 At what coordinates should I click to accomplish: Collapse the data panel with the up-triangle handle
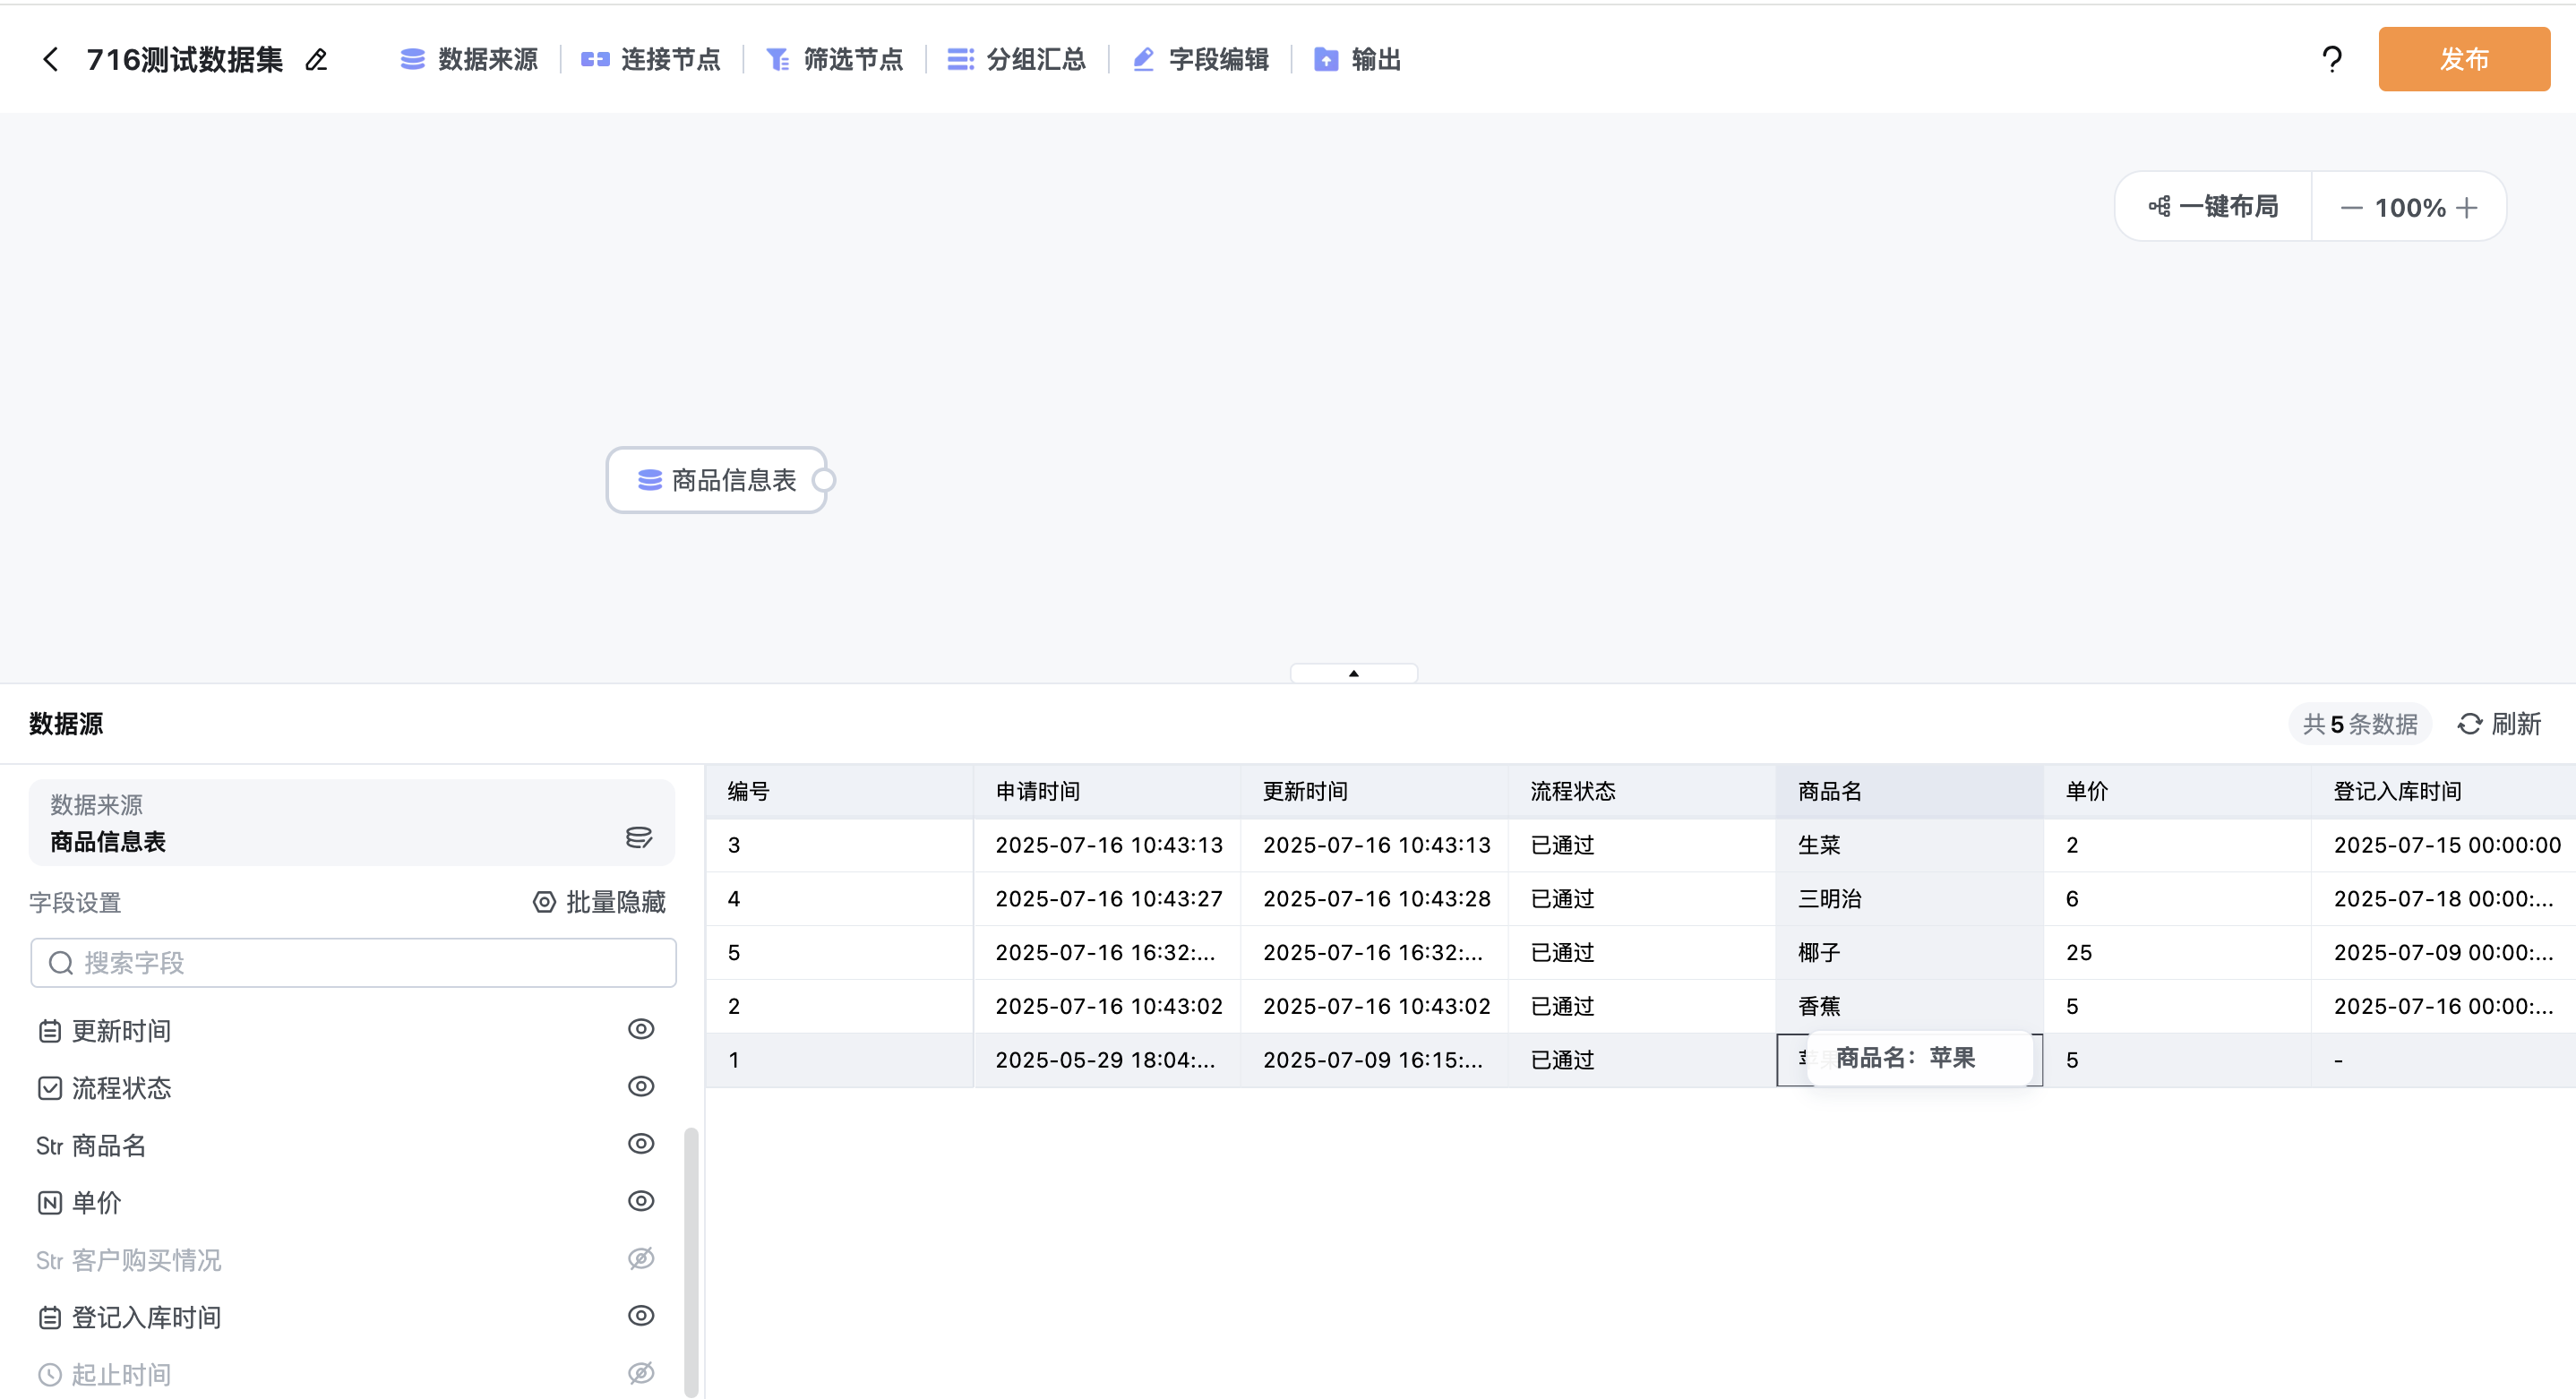tap(1353, 673)
